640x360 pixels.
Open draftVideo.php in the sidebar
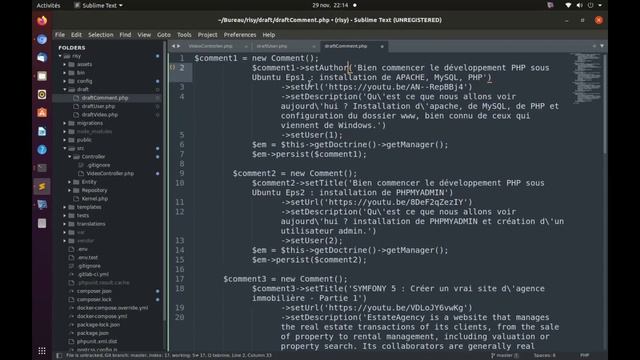tap(100, 115)
